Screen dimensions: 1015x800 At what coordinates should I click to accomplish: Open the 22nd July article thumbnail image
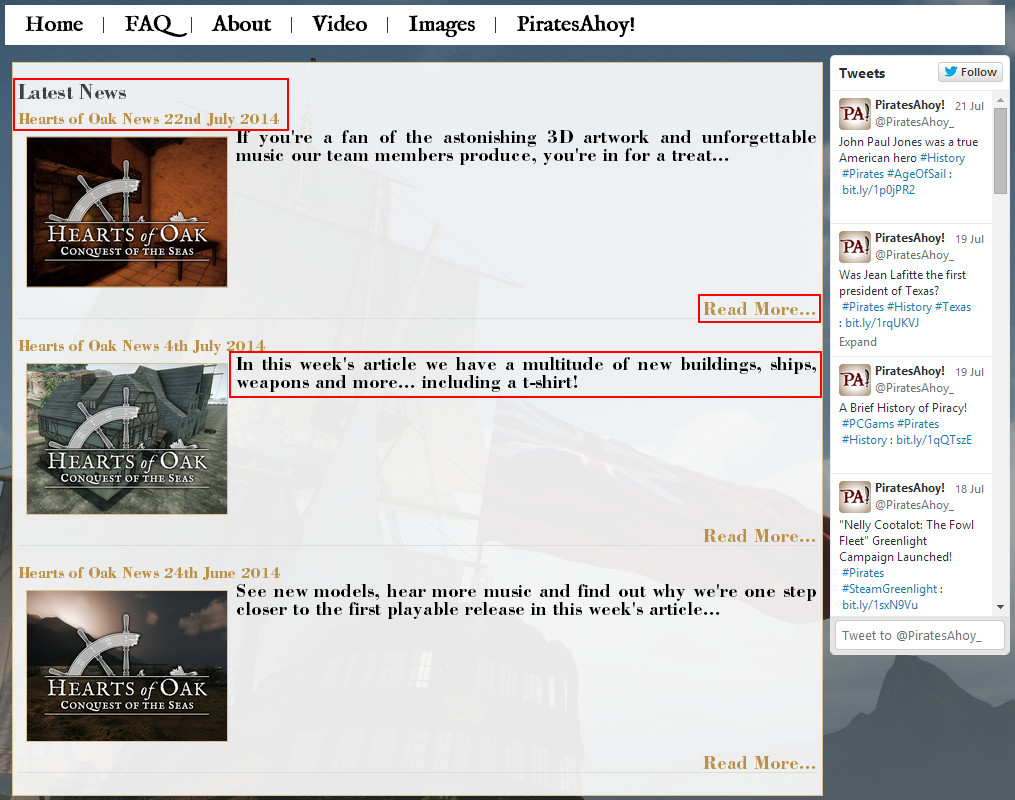[127, 212]
